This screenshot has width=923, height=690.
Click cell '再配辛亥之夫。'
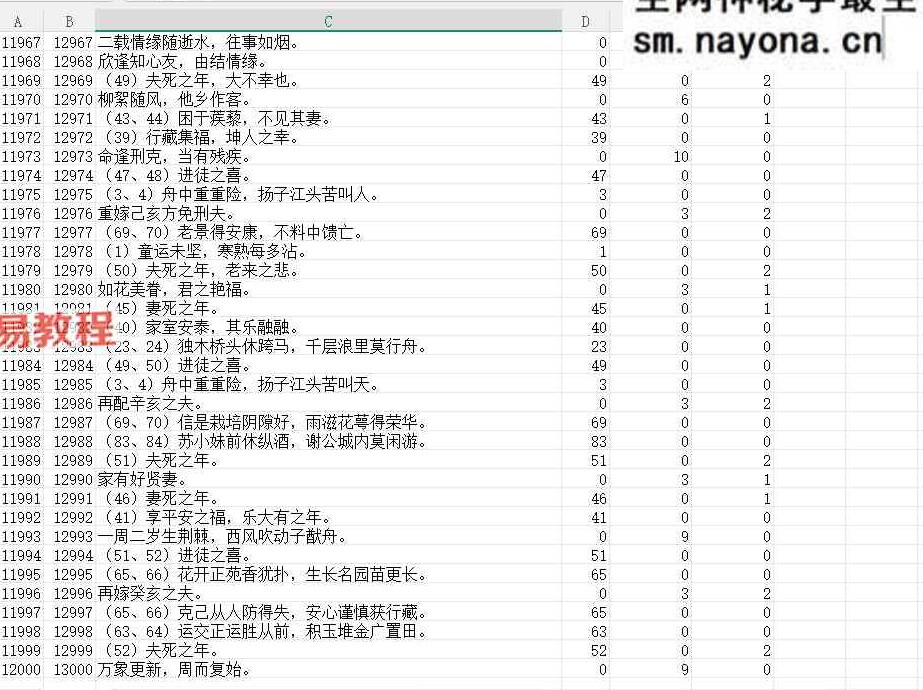pos(328,403)
